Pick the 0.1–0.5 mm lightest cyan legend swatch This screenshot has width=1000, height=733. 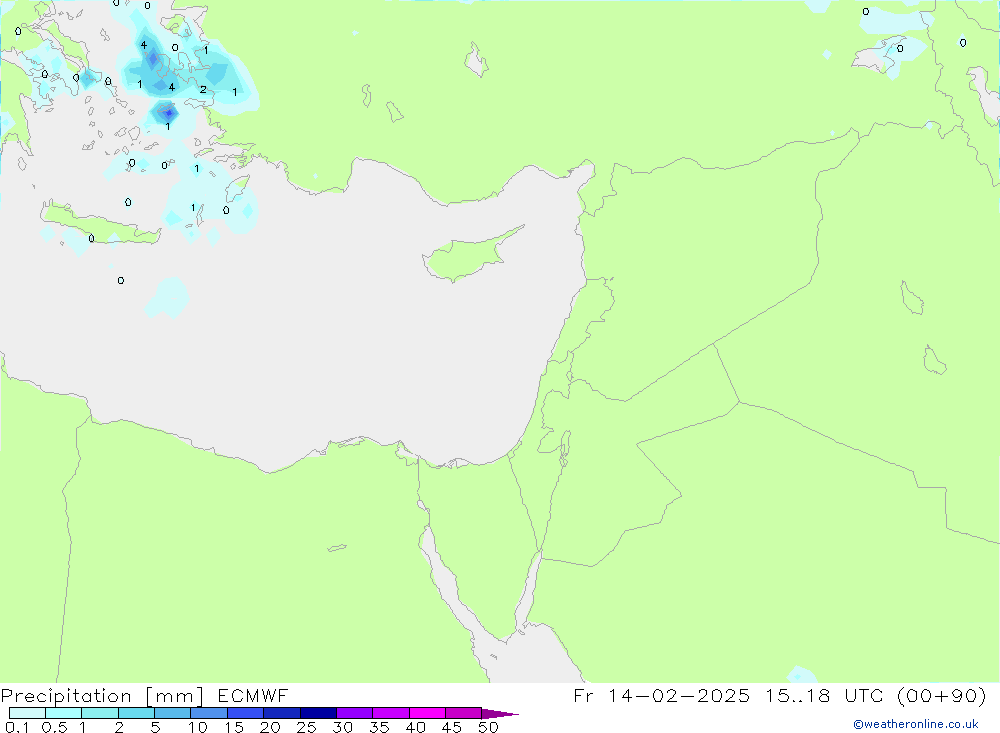point(27,713)
